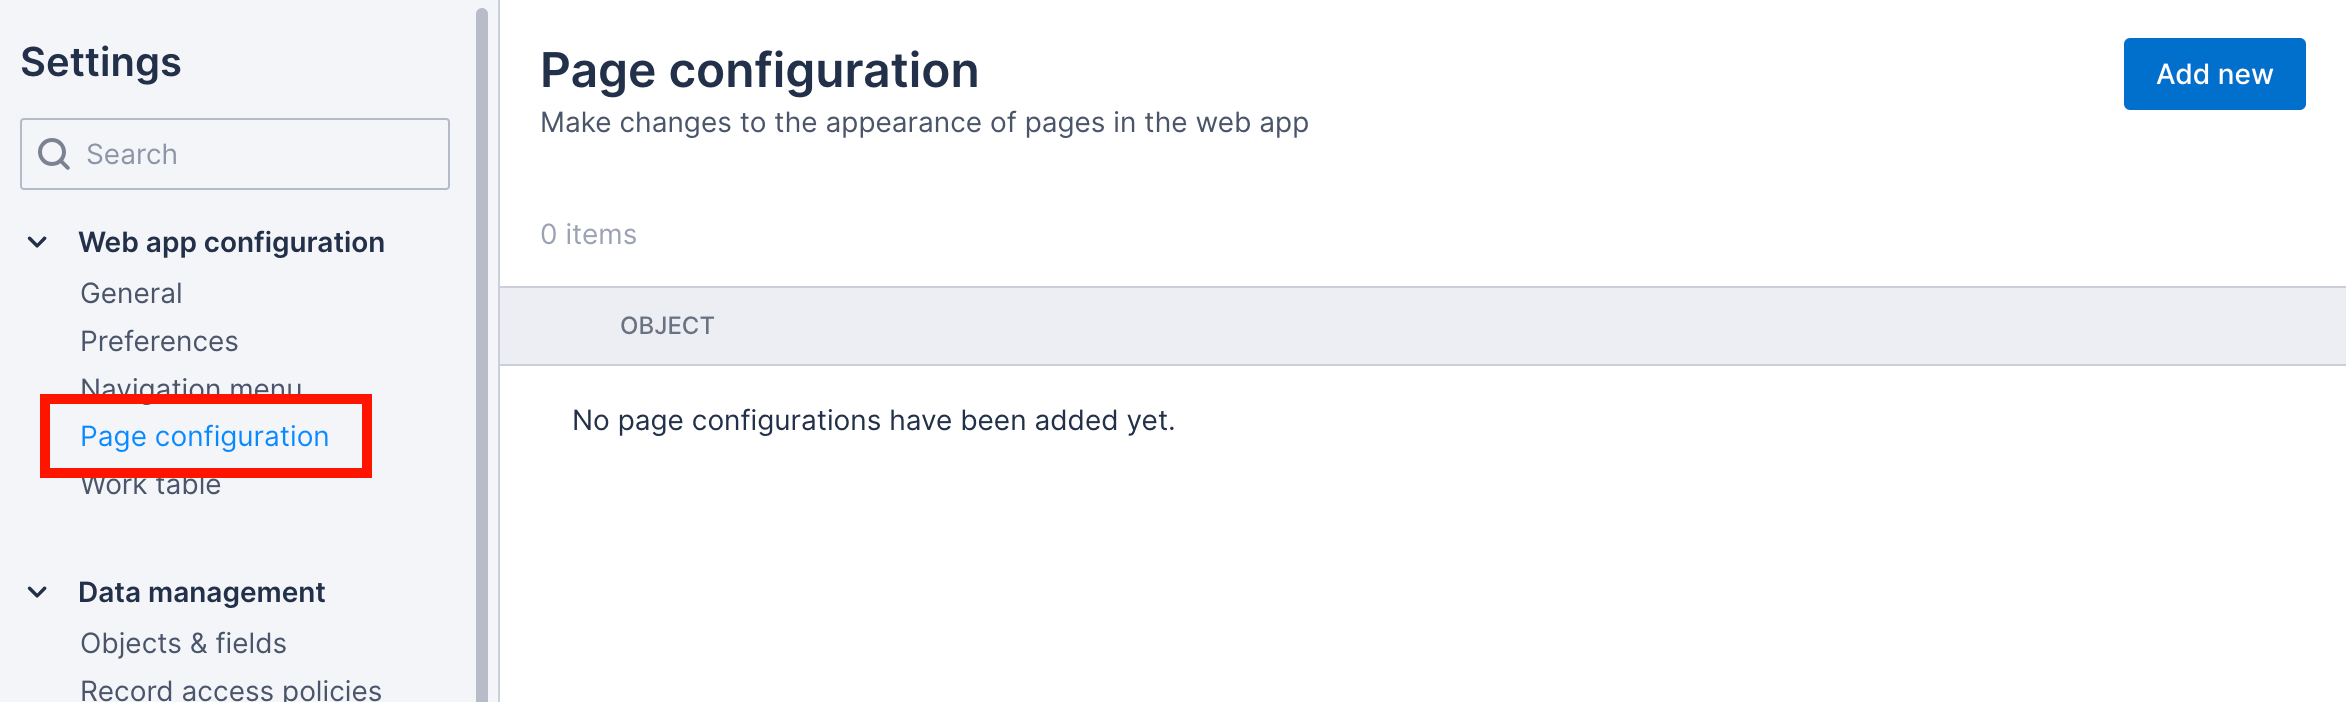Collapse the Web app configuration section
Image resolution: width=2346 pixels, height=702 pixels.
pos(37,240)
